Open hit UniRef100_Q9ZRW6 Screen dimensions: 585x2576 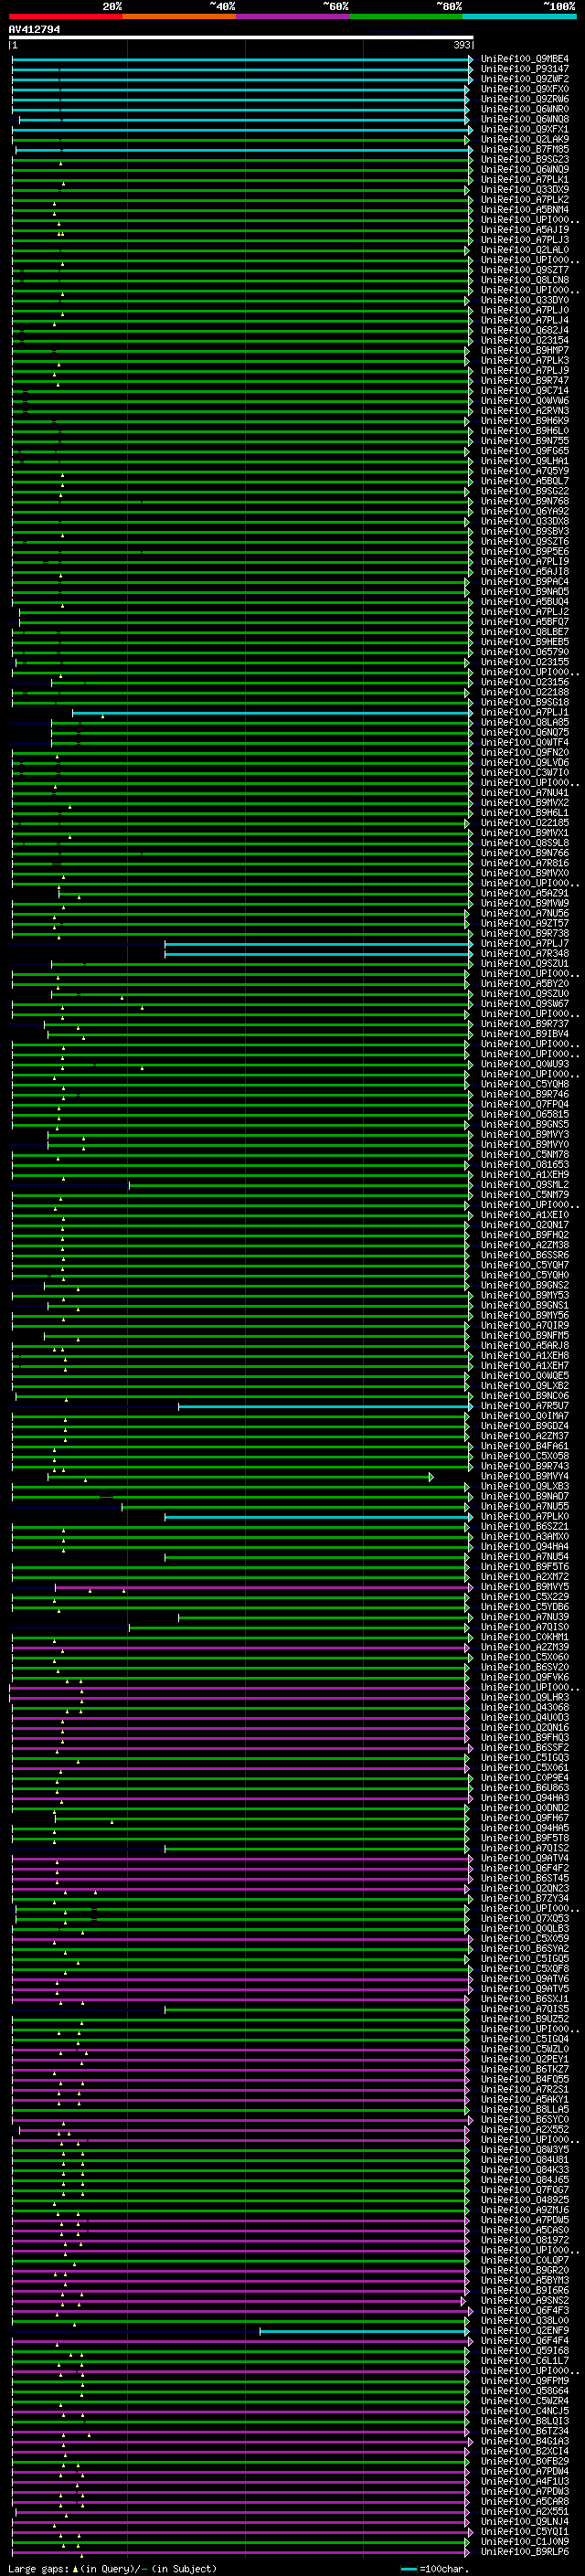click(524, 99)
